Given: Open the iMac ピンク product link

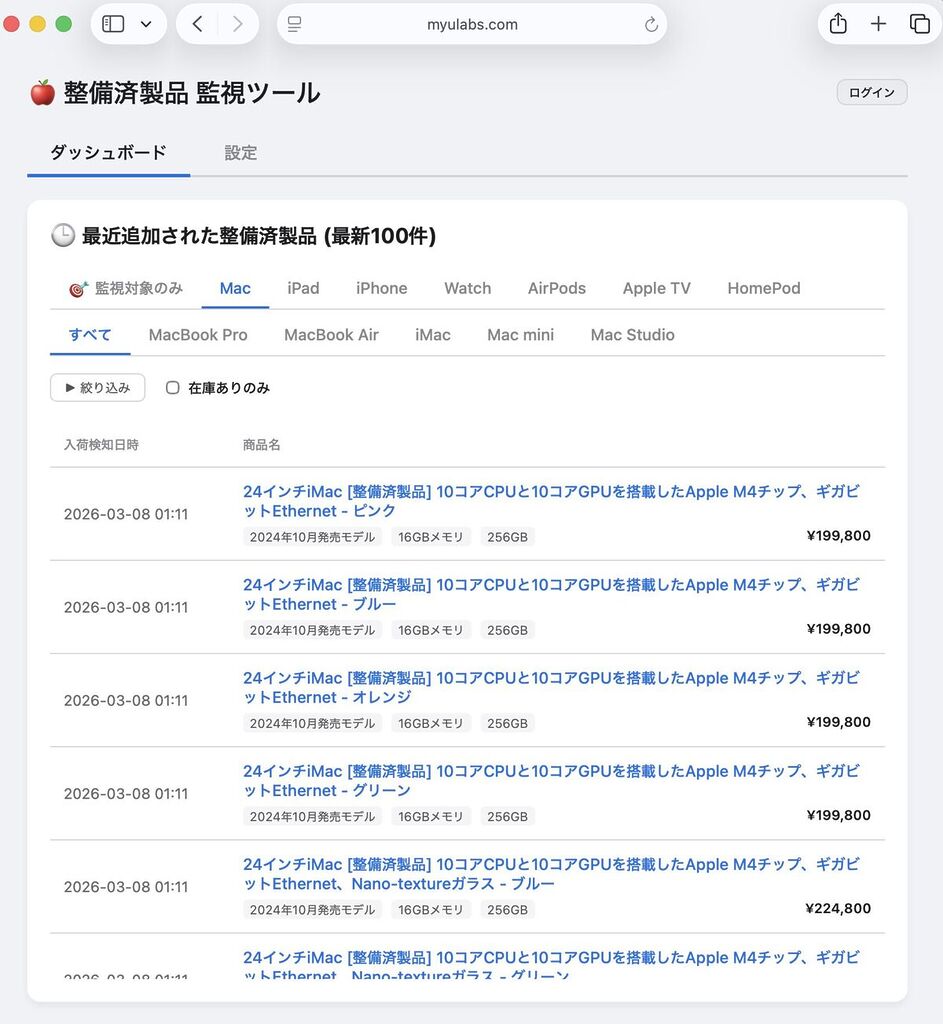Looking at the screenshot, I should click(x=550, y=501).
